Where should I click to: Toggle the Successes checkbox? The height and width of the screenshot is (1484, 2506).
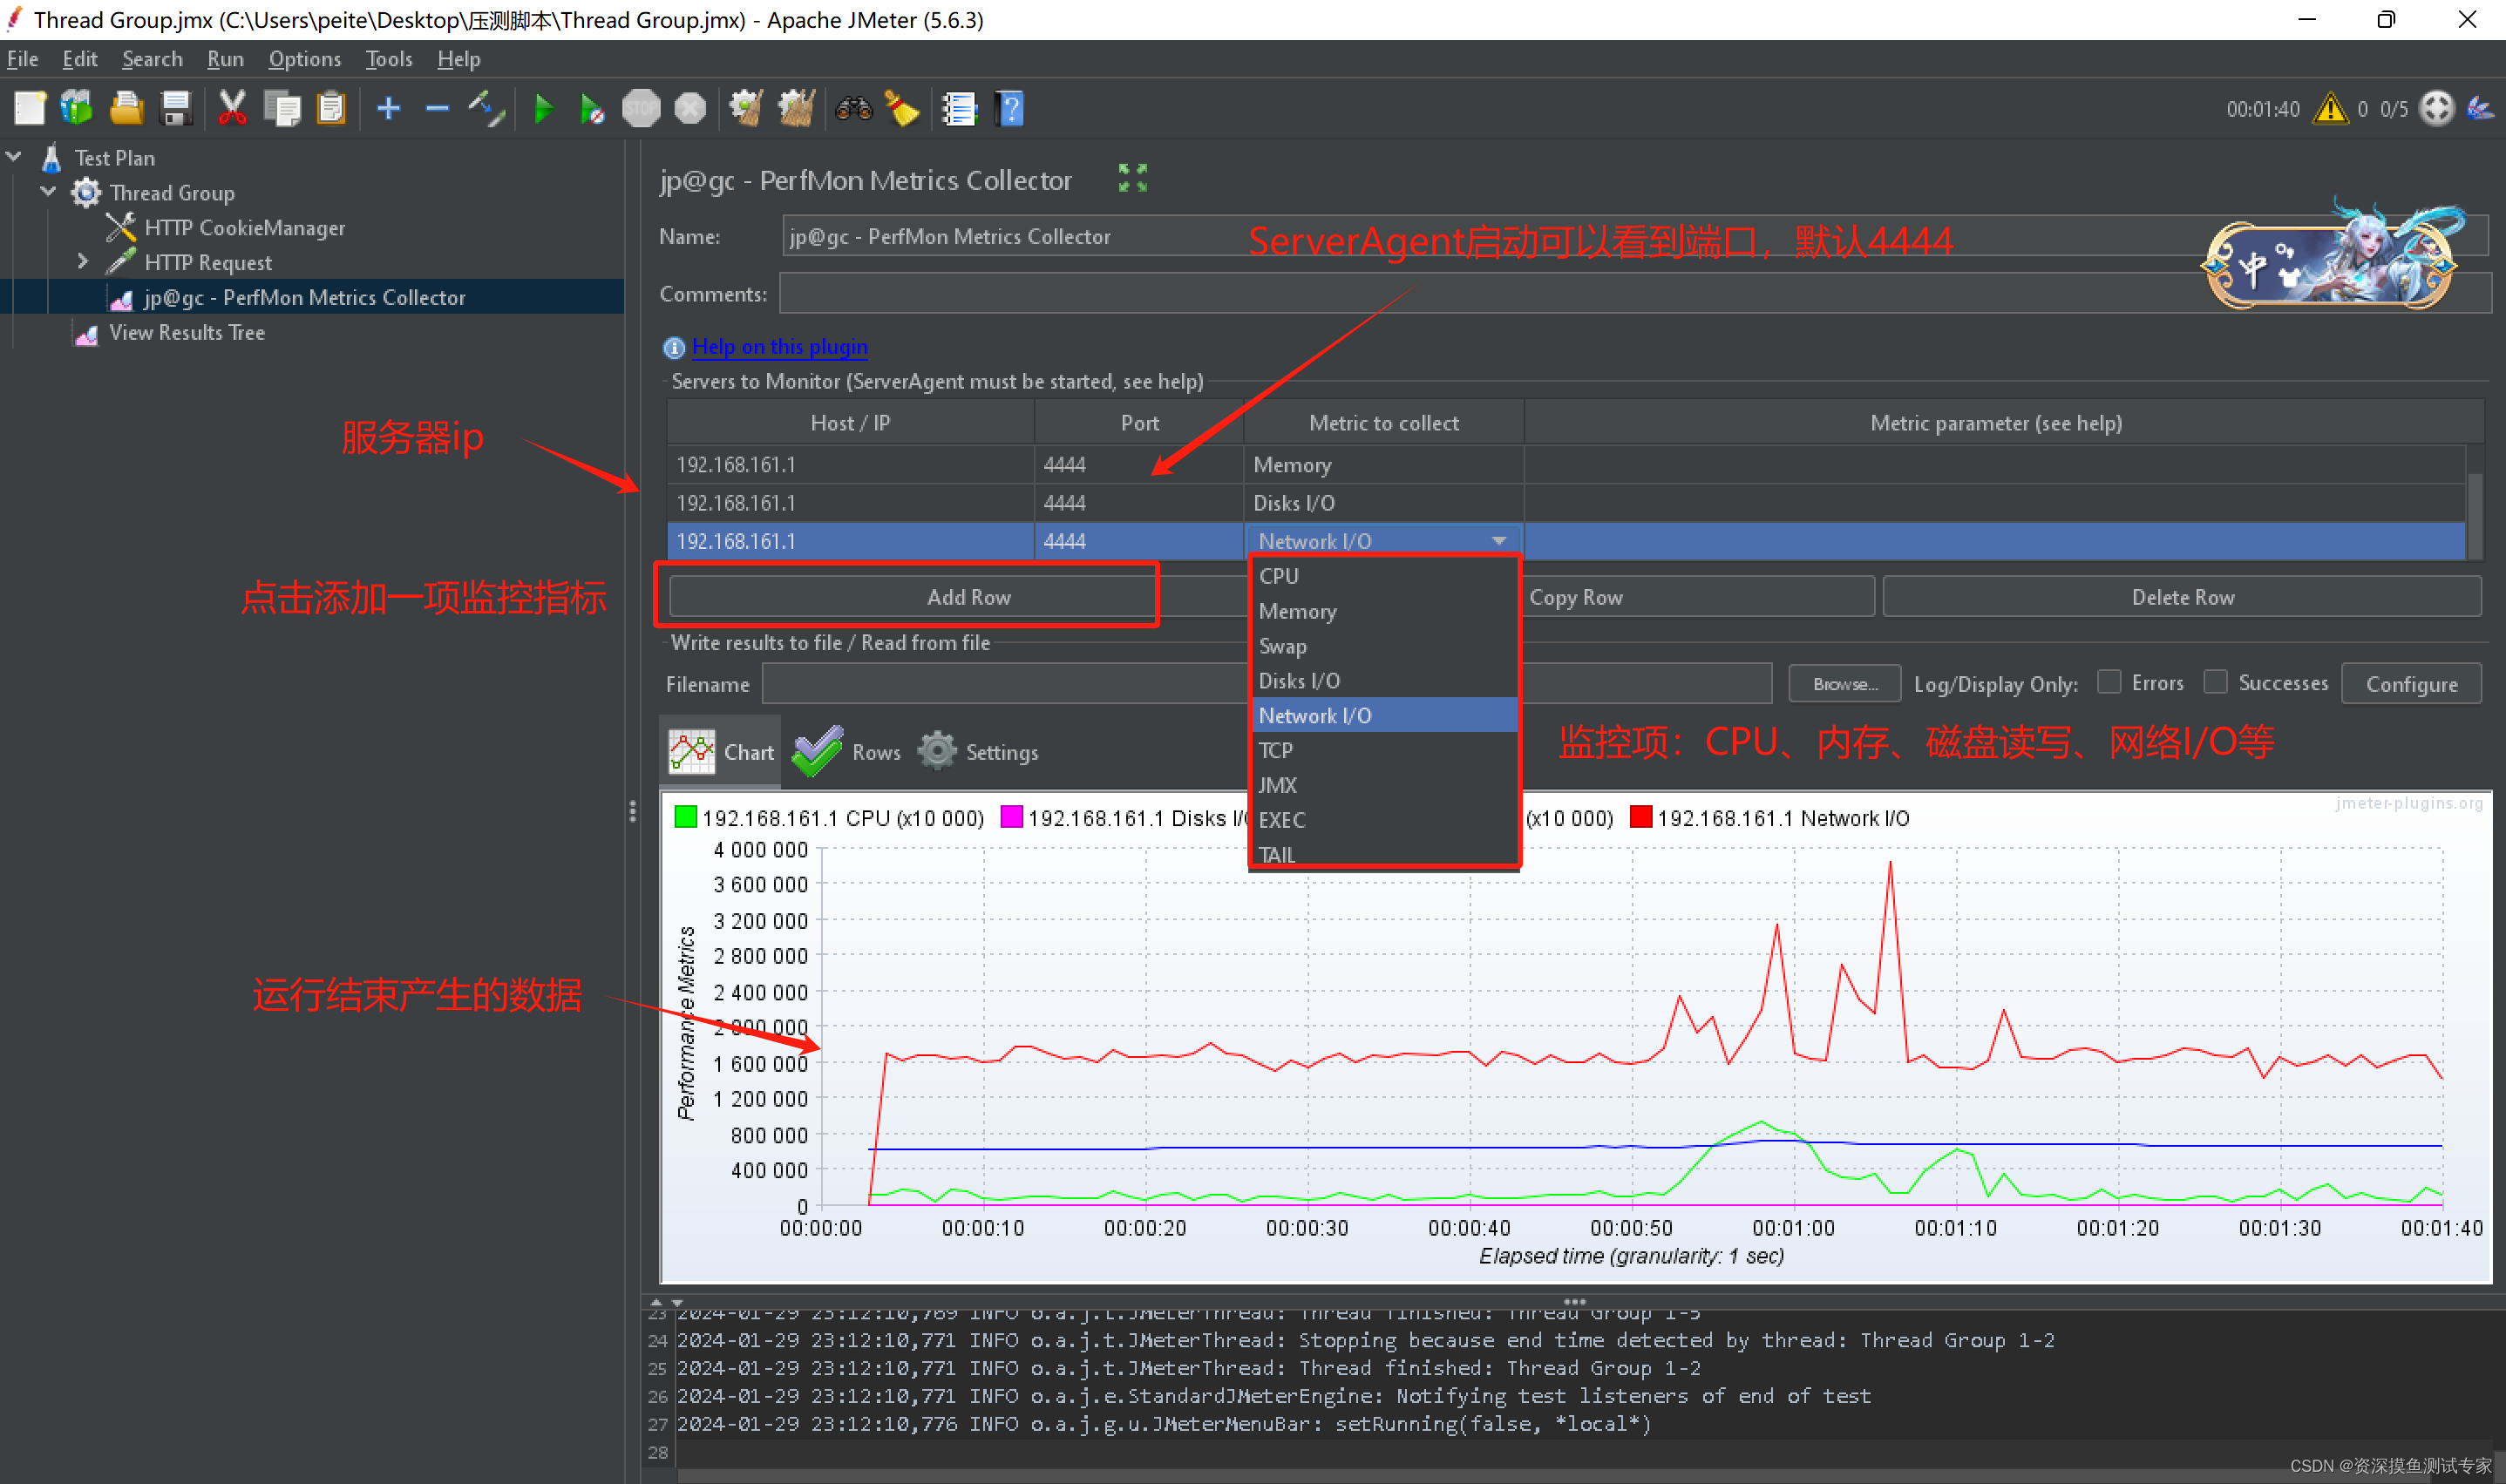(x=2215, y=682)
